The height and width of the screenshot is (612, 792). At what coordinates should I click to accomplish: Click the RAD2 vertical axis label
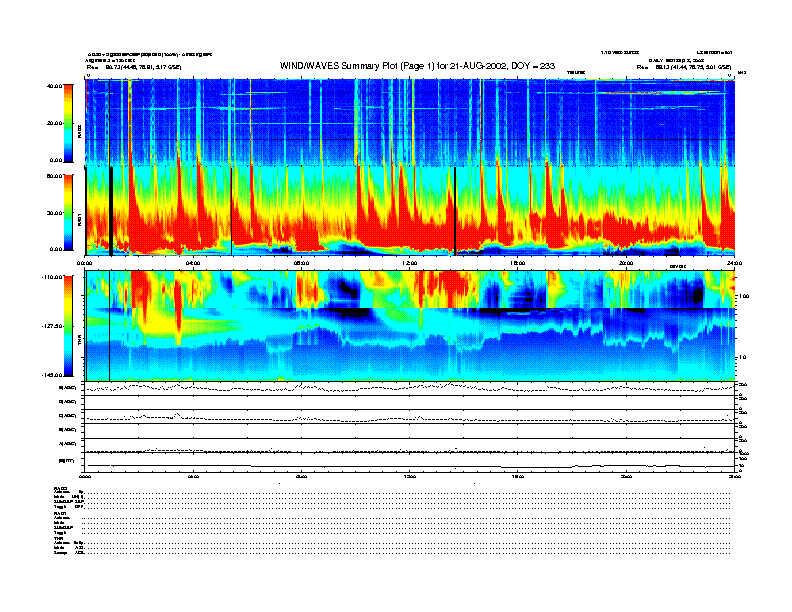pyautogui.click(x=79, y=133)
